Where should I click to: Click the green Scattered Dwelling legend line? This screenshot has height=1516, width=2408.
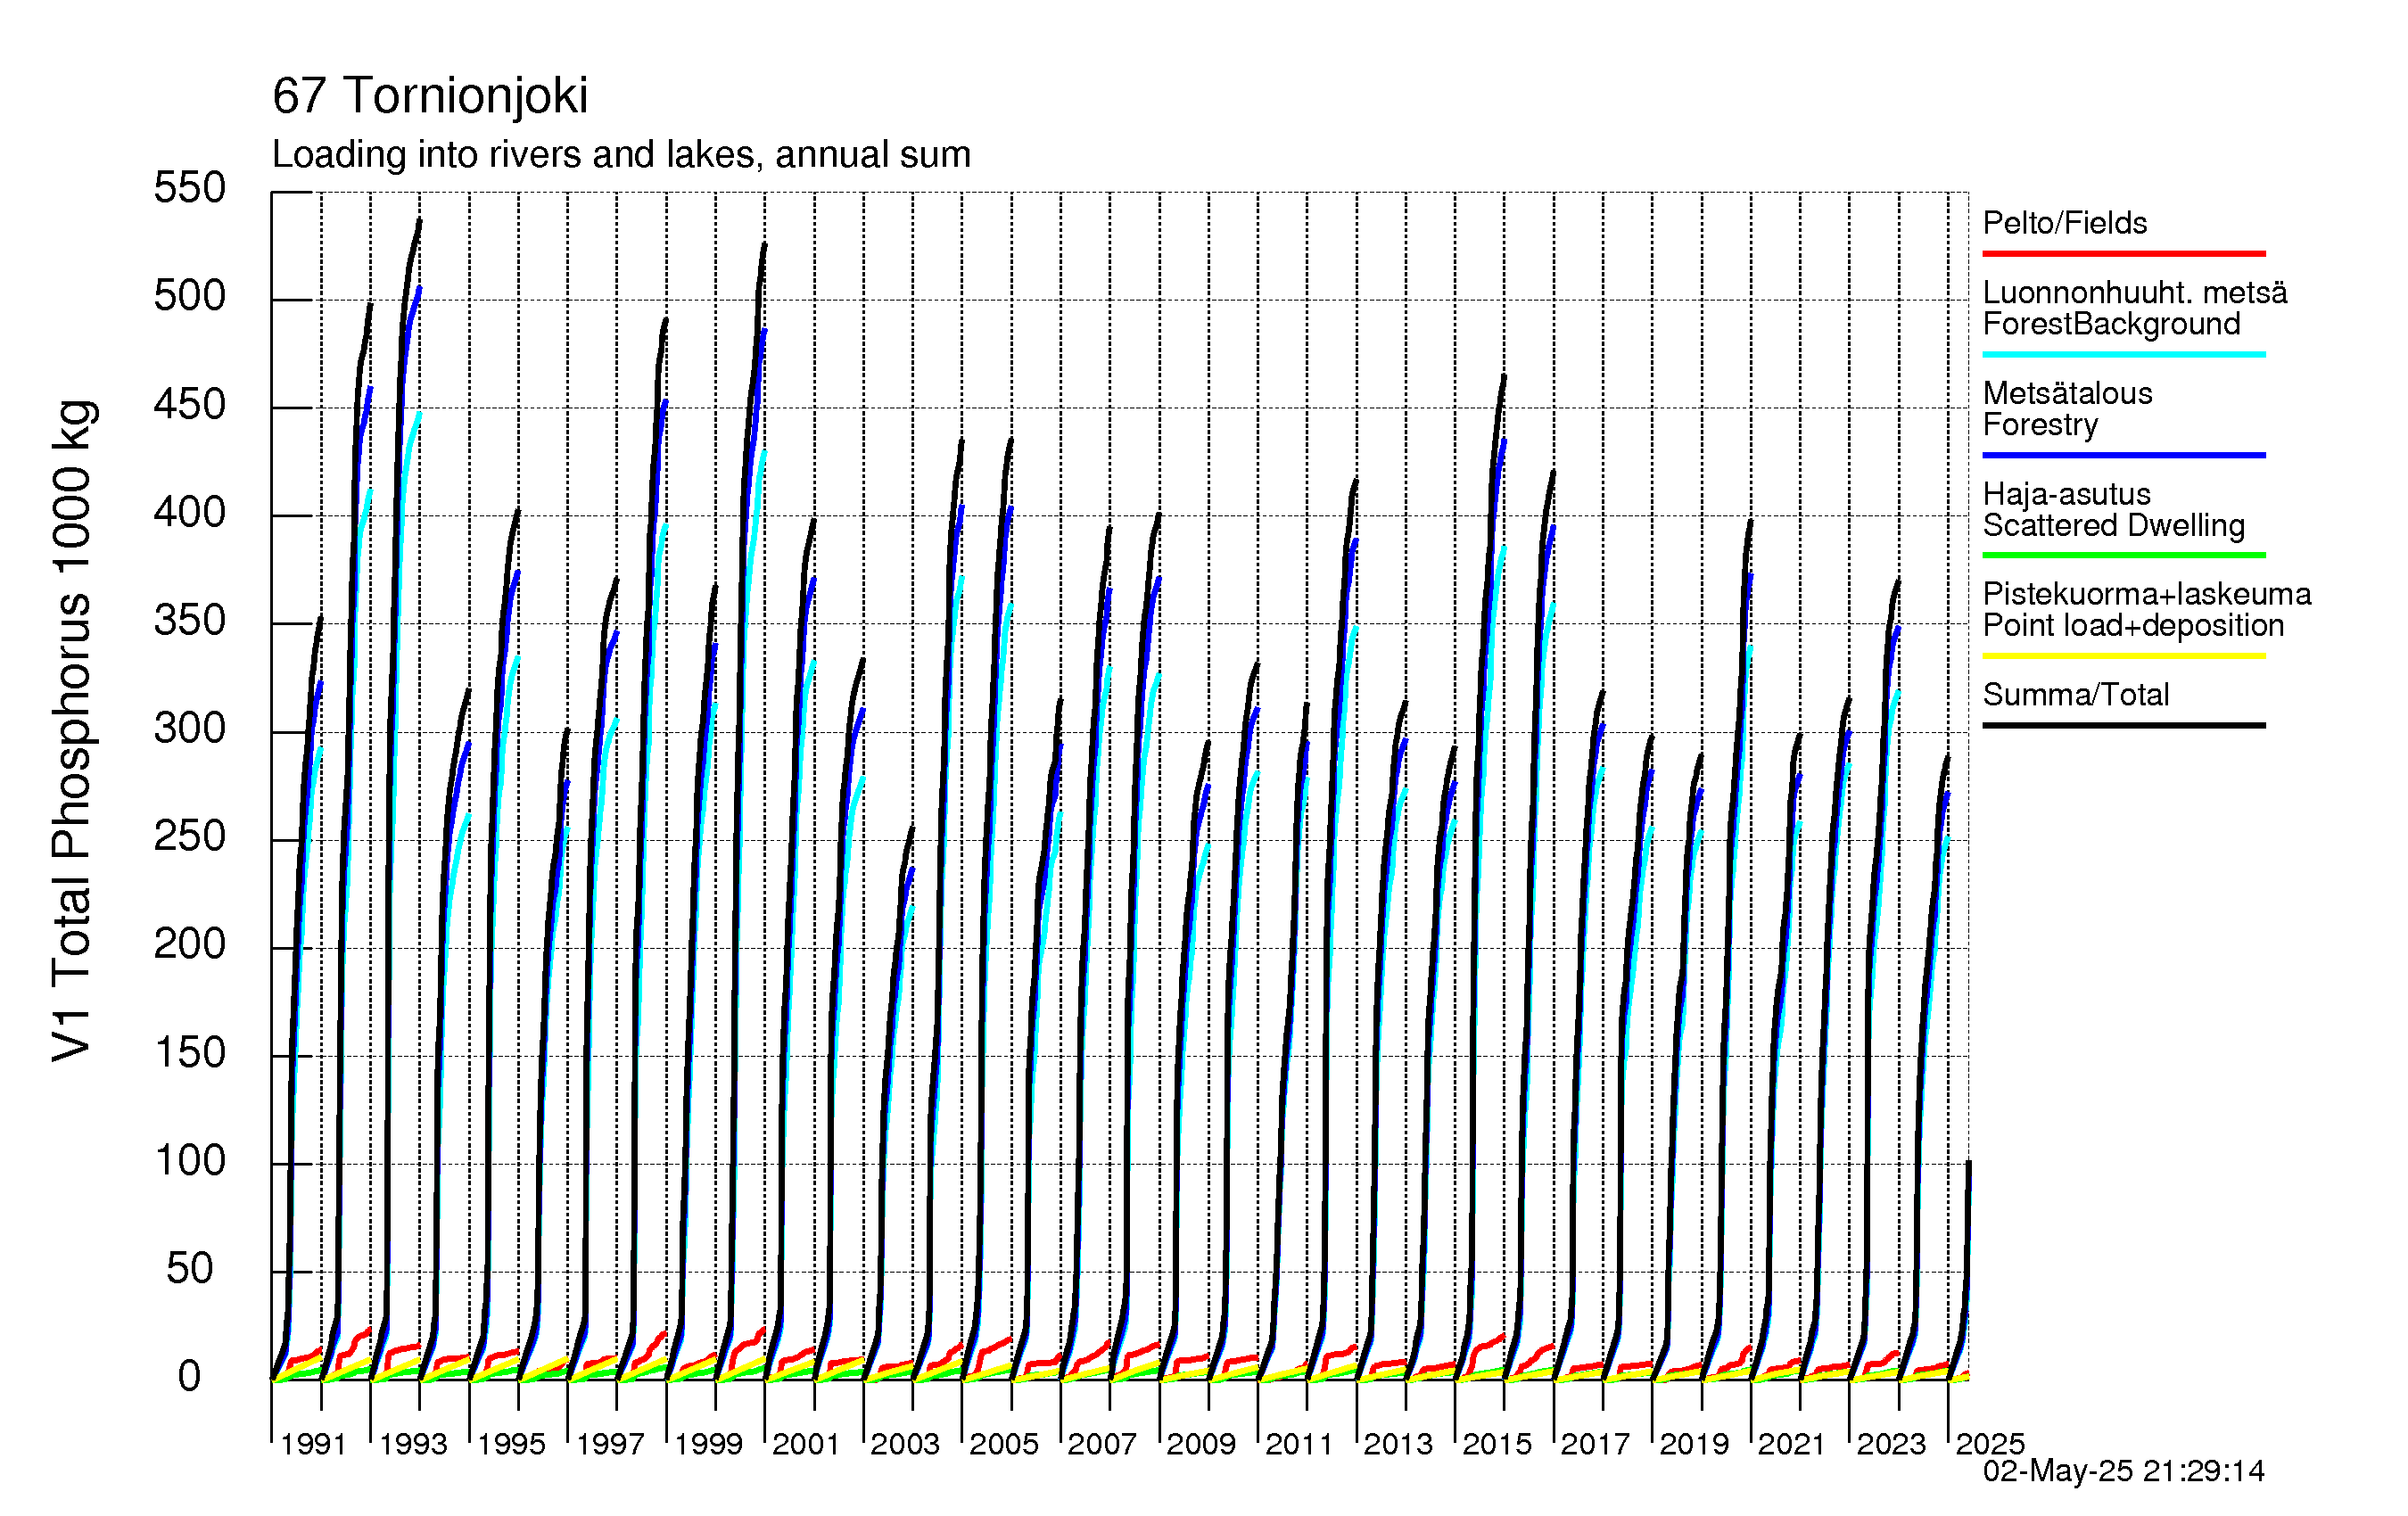(x=2124, y=555)
